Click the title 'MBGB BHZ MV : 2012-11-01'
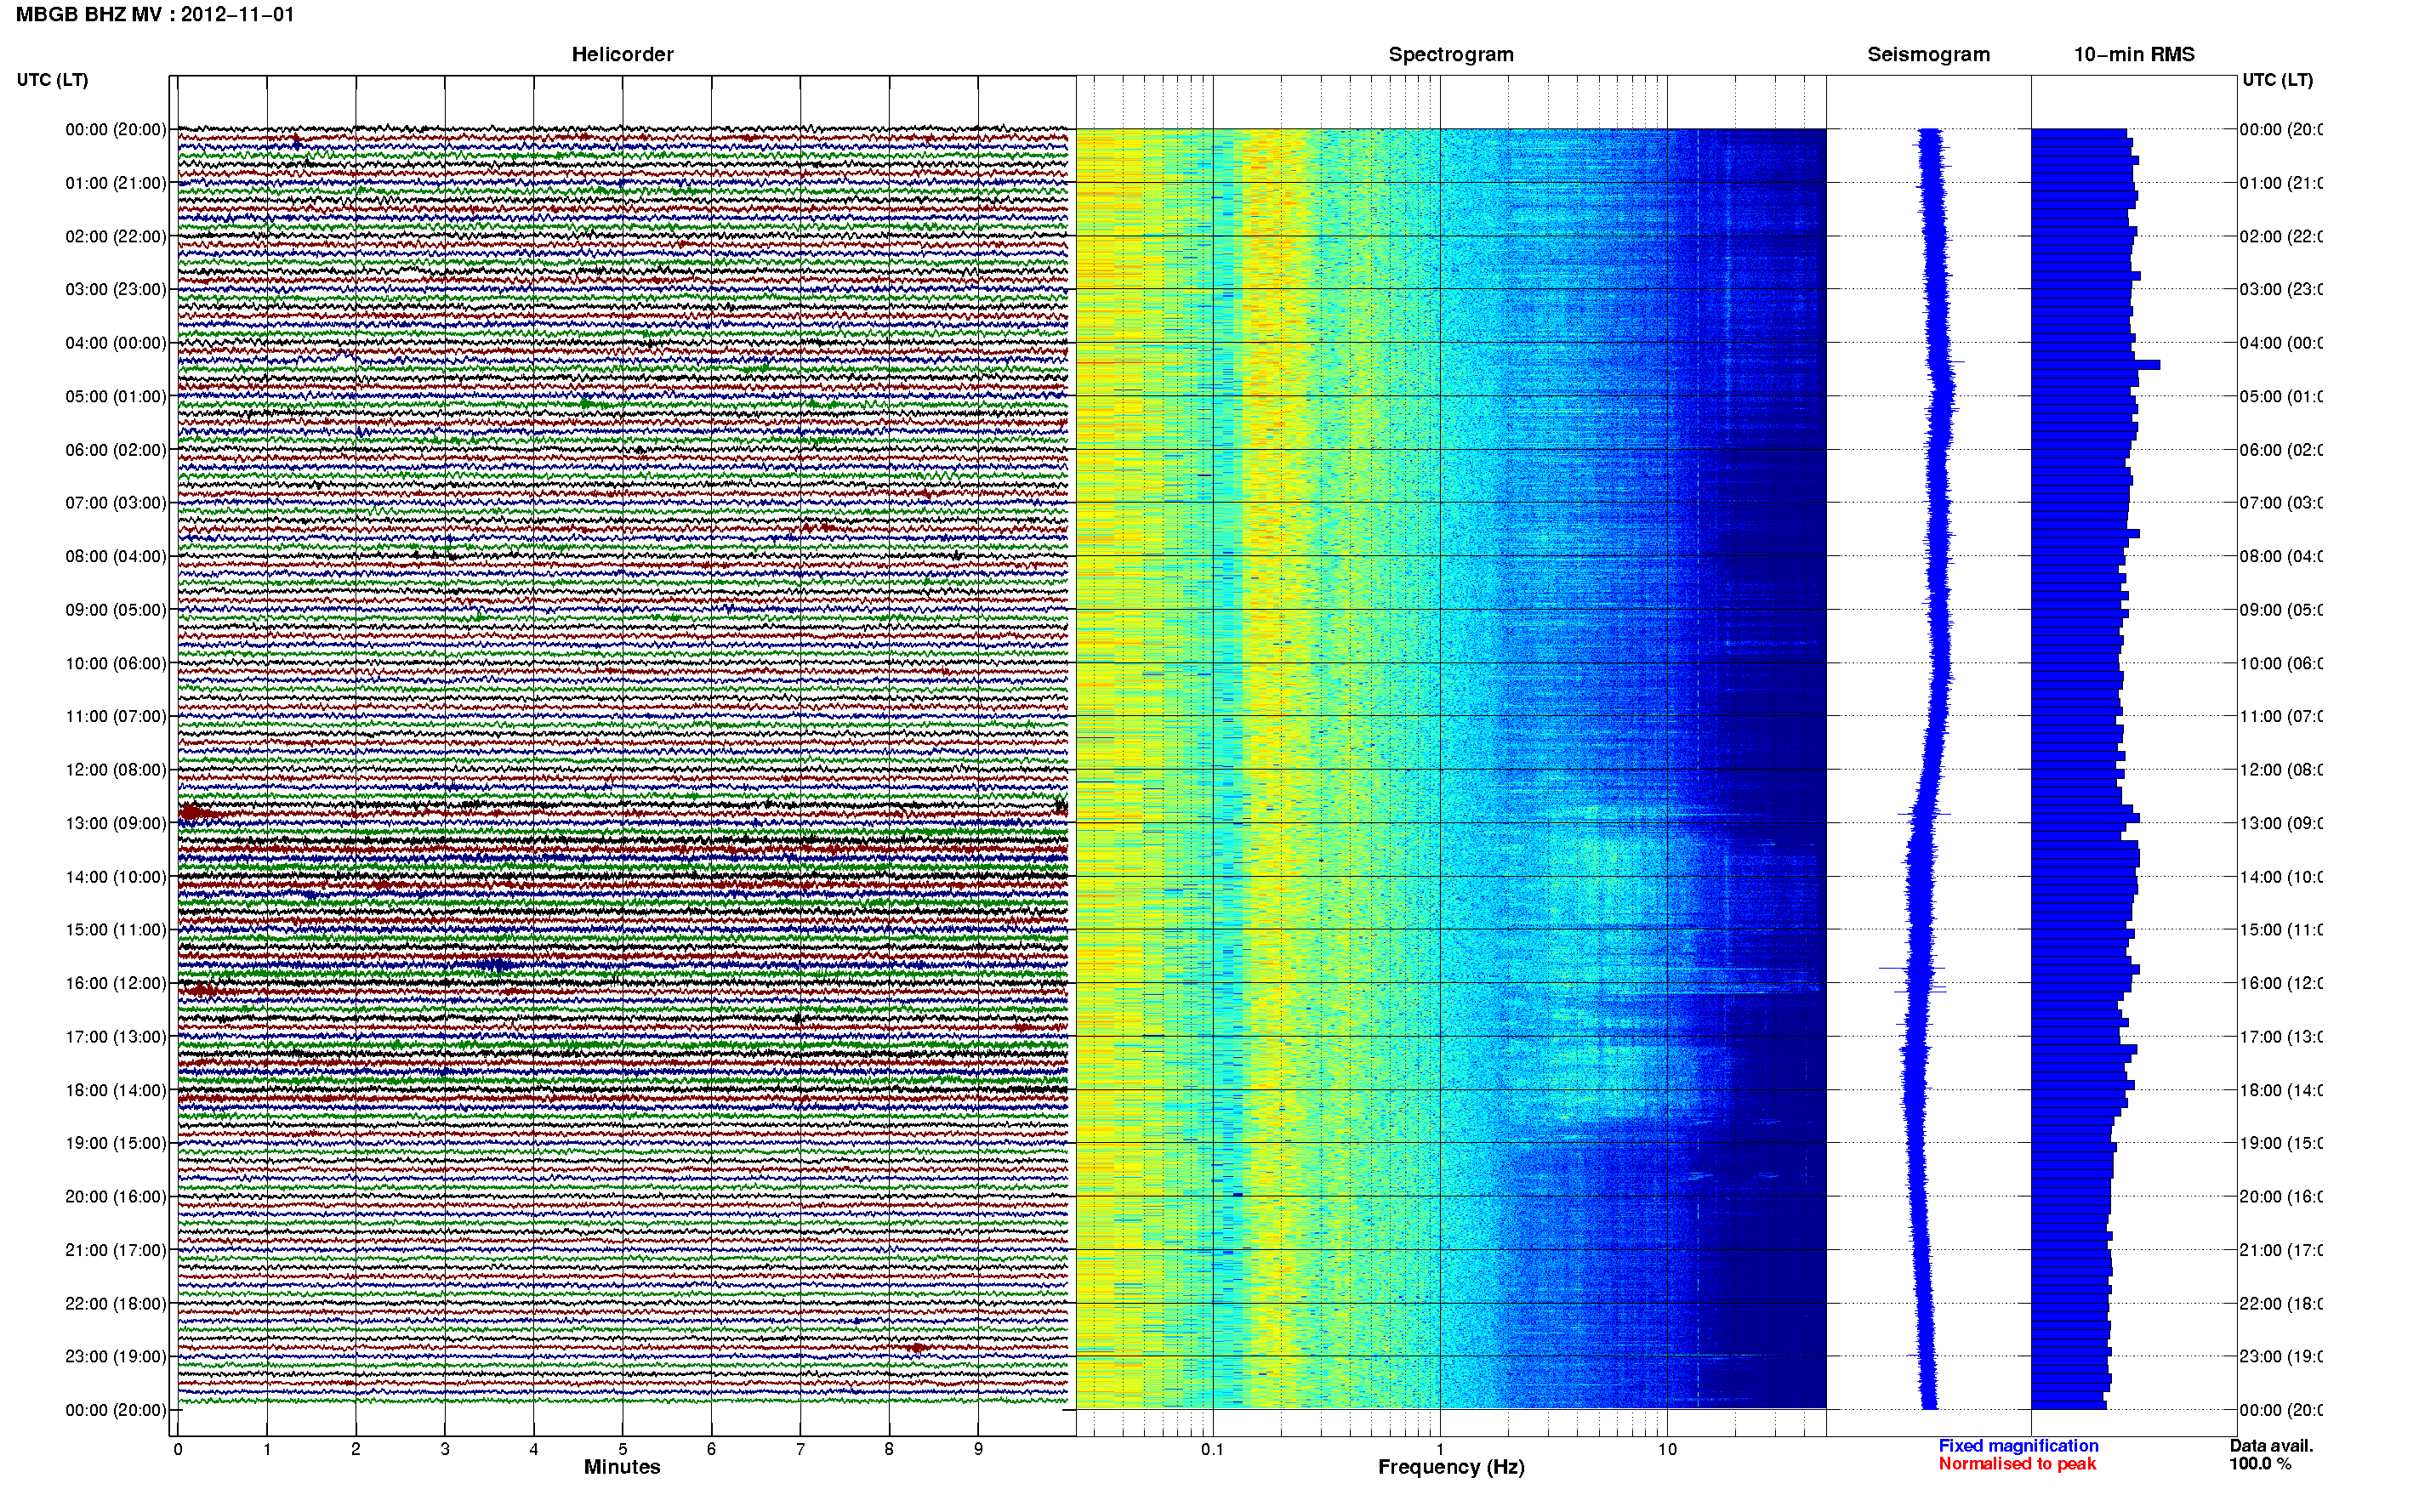Image resolution: width=2419 pixels, height=1512 pixels. pyautogui.click(x=155, y=15)
